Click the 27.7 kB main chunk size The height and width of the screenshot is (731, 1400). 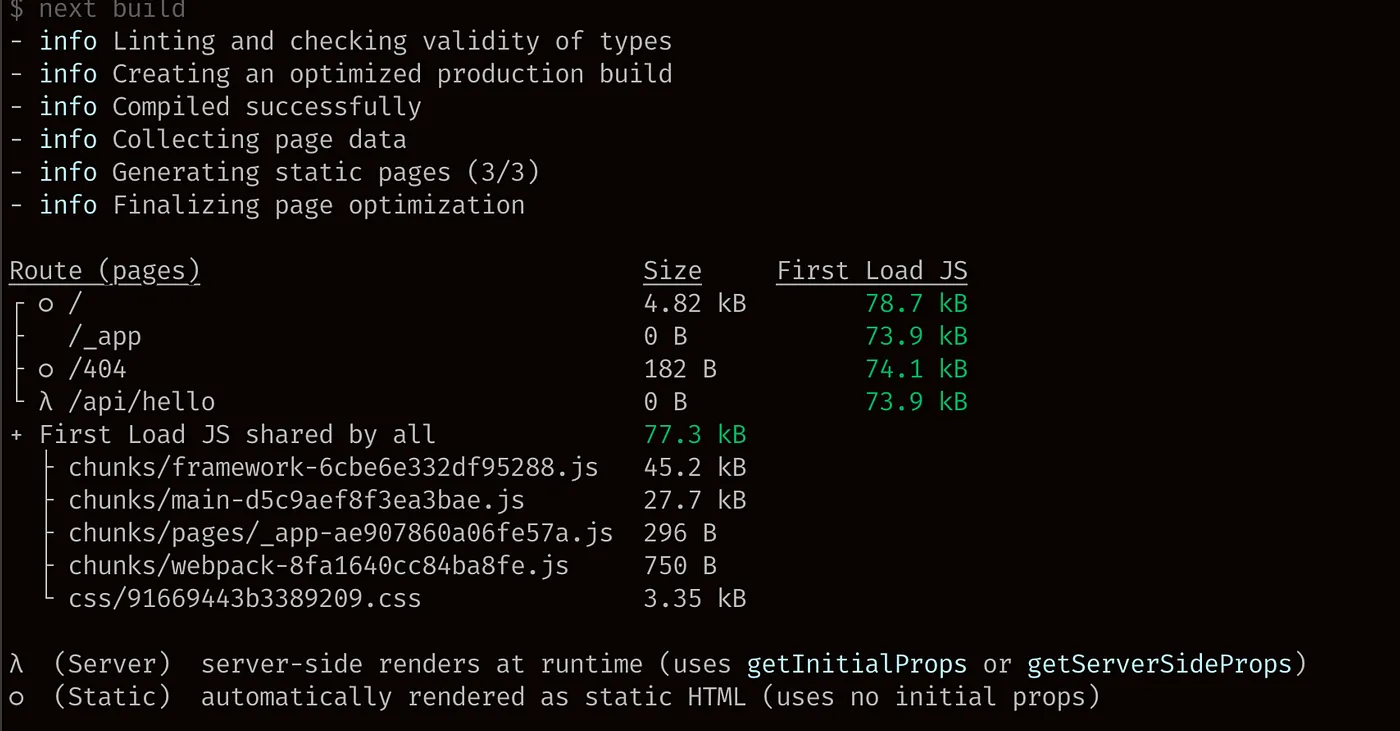(x=695, y=500)
